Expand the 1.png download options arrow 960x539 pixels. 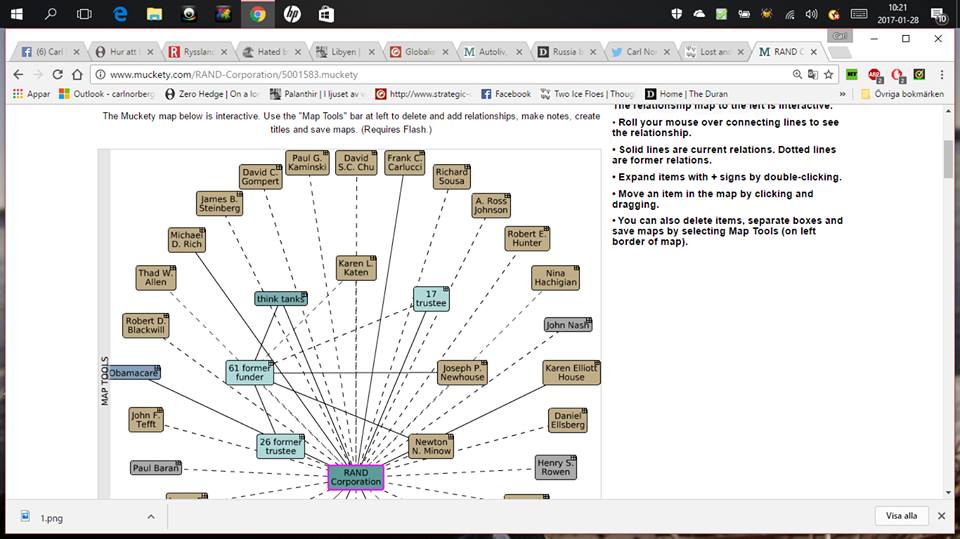point(151,516)
